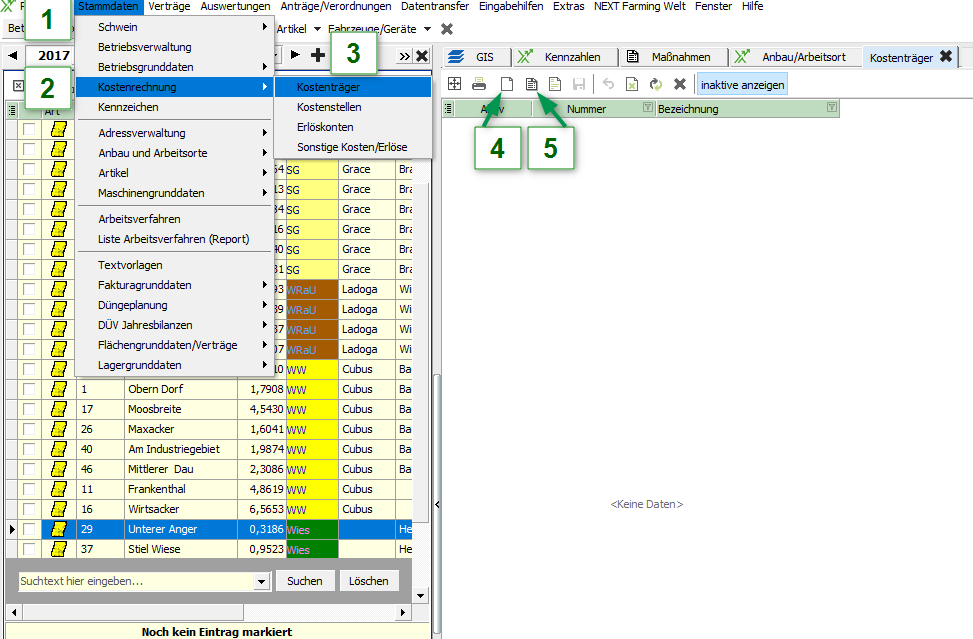973x639 pixels.
Task: Check the Wirtsacker row checkbox
Action: [x=30, y=509]
